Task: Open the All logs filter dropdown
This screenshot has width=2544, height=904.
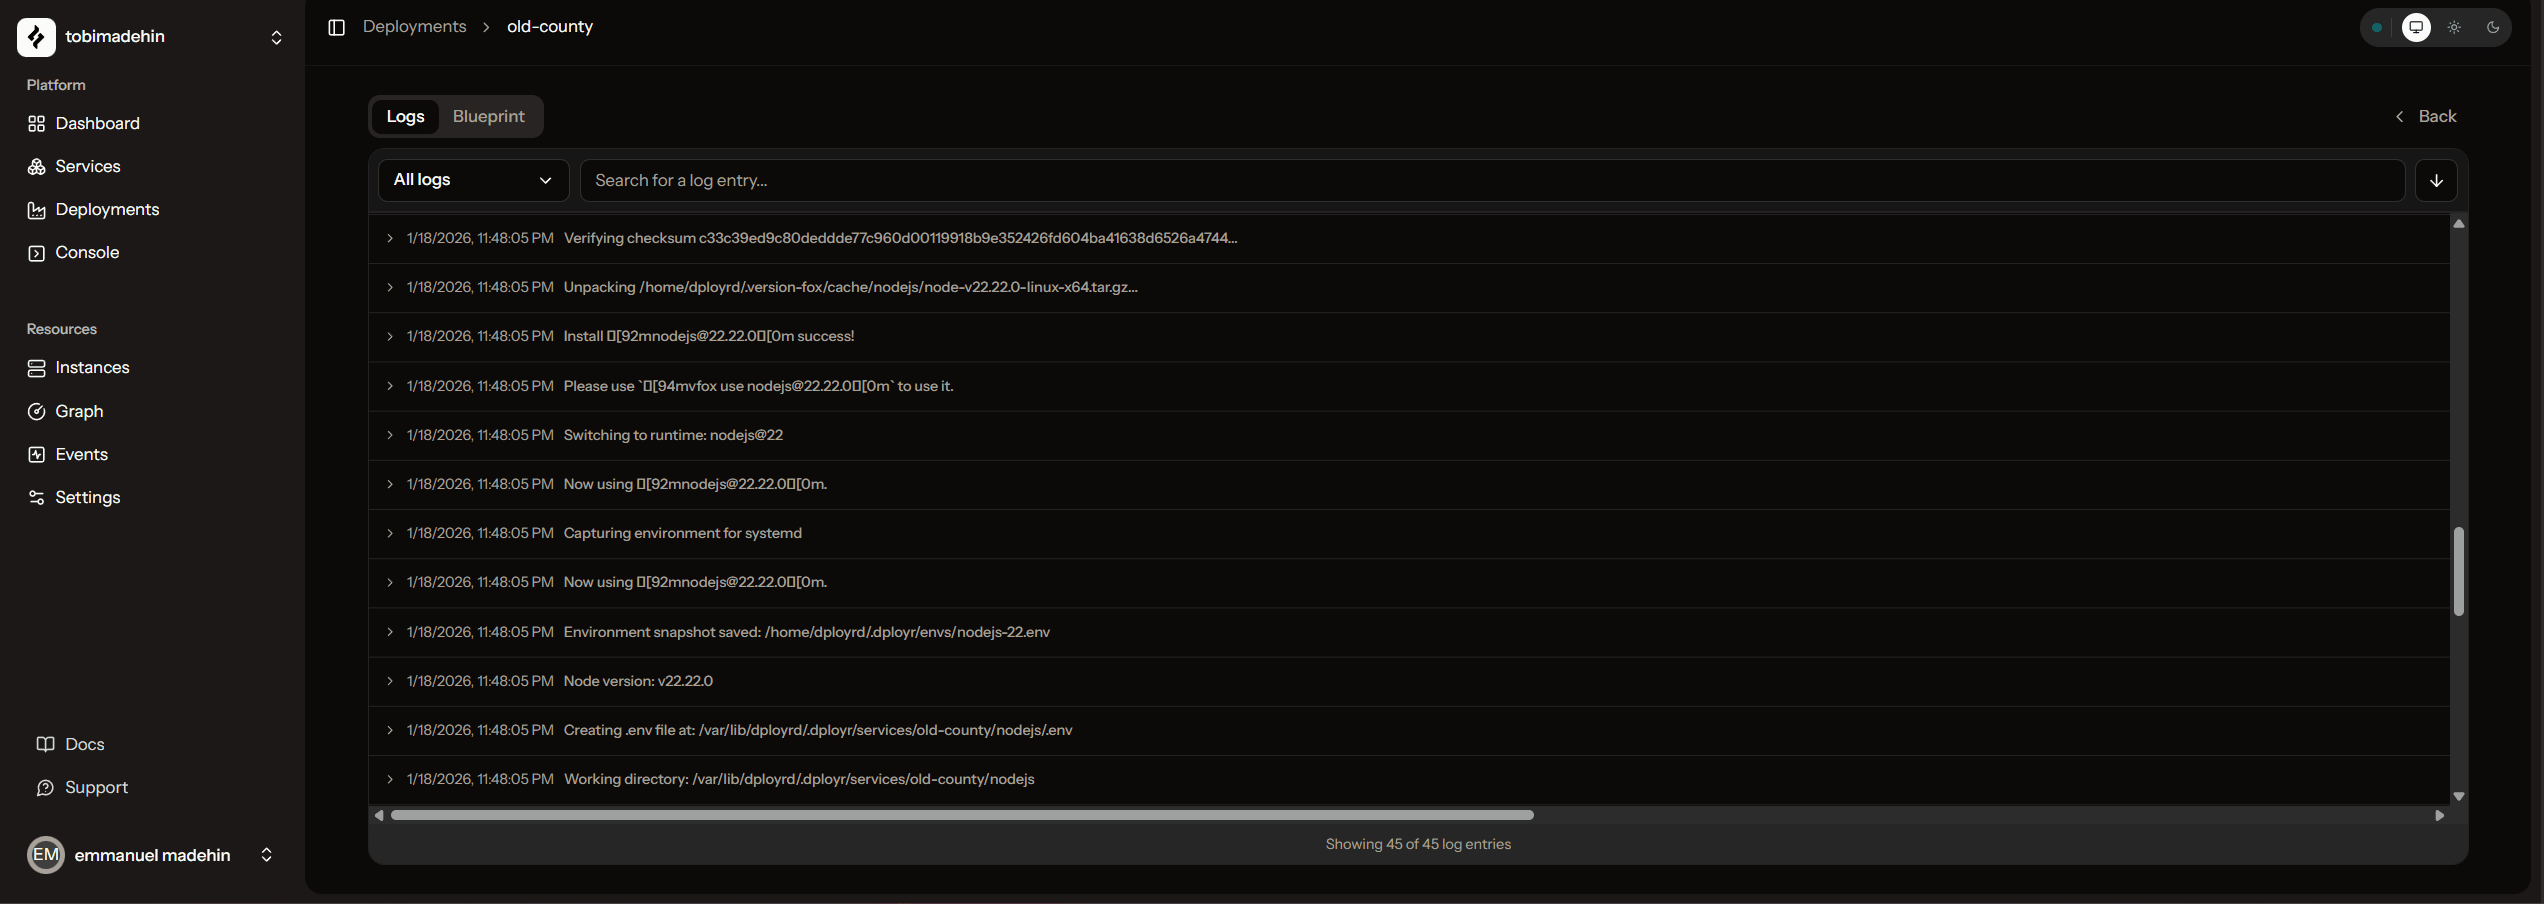Action: (x=473, y=181)
